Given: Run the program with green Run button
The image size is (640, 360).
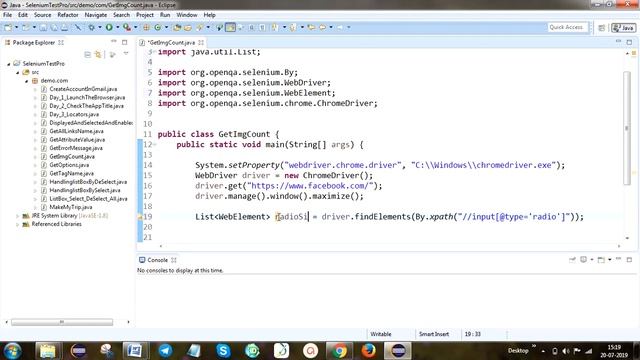Looking at the screenshot, I should point(109,27).
